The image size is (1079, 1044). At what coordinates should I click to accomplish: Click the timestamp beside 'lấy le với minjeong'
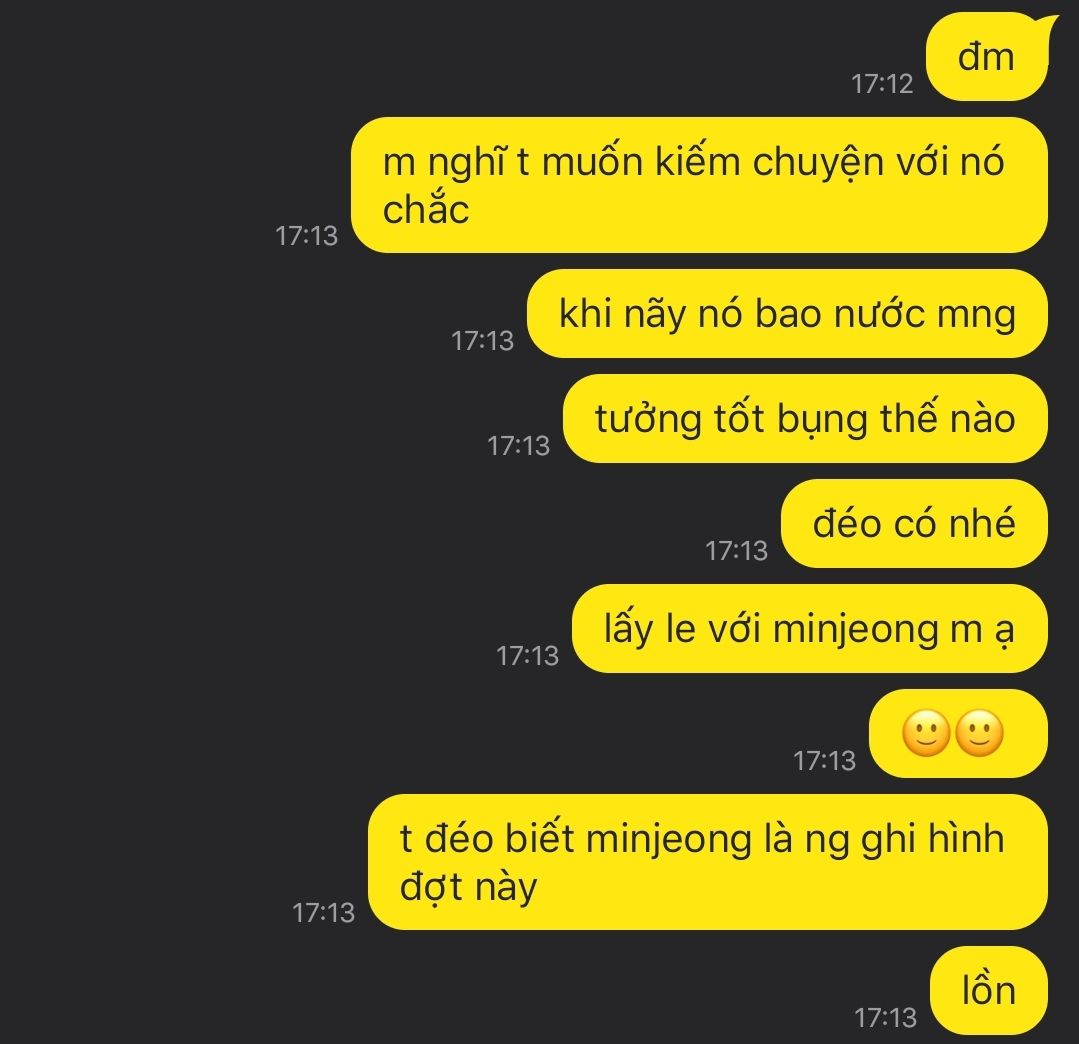click(x=528, y=656)
